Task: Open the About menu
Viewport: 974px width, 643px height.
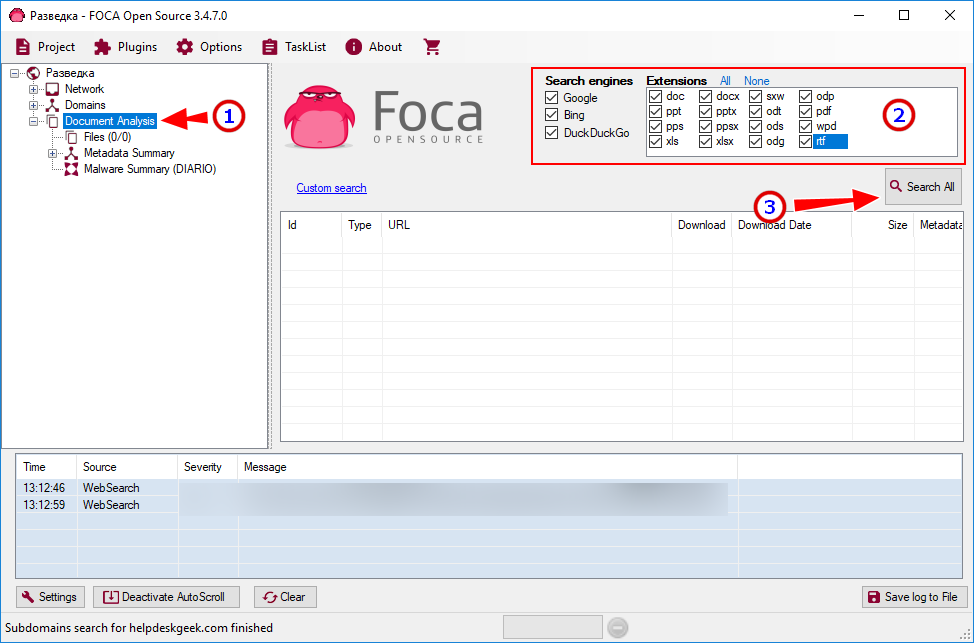Action: 374,47
